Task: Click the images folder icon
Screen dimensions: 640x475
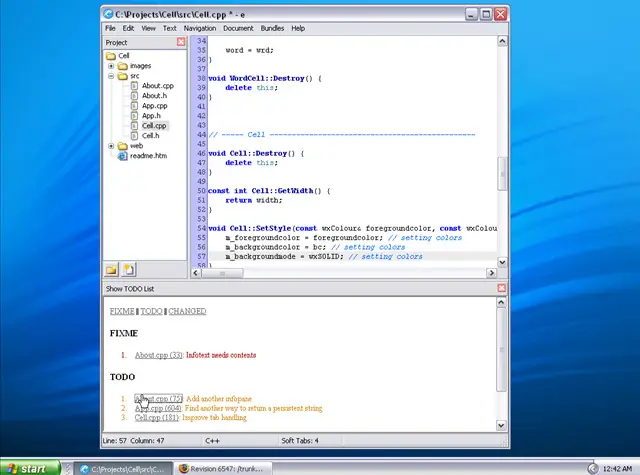Action: [122, 66]
